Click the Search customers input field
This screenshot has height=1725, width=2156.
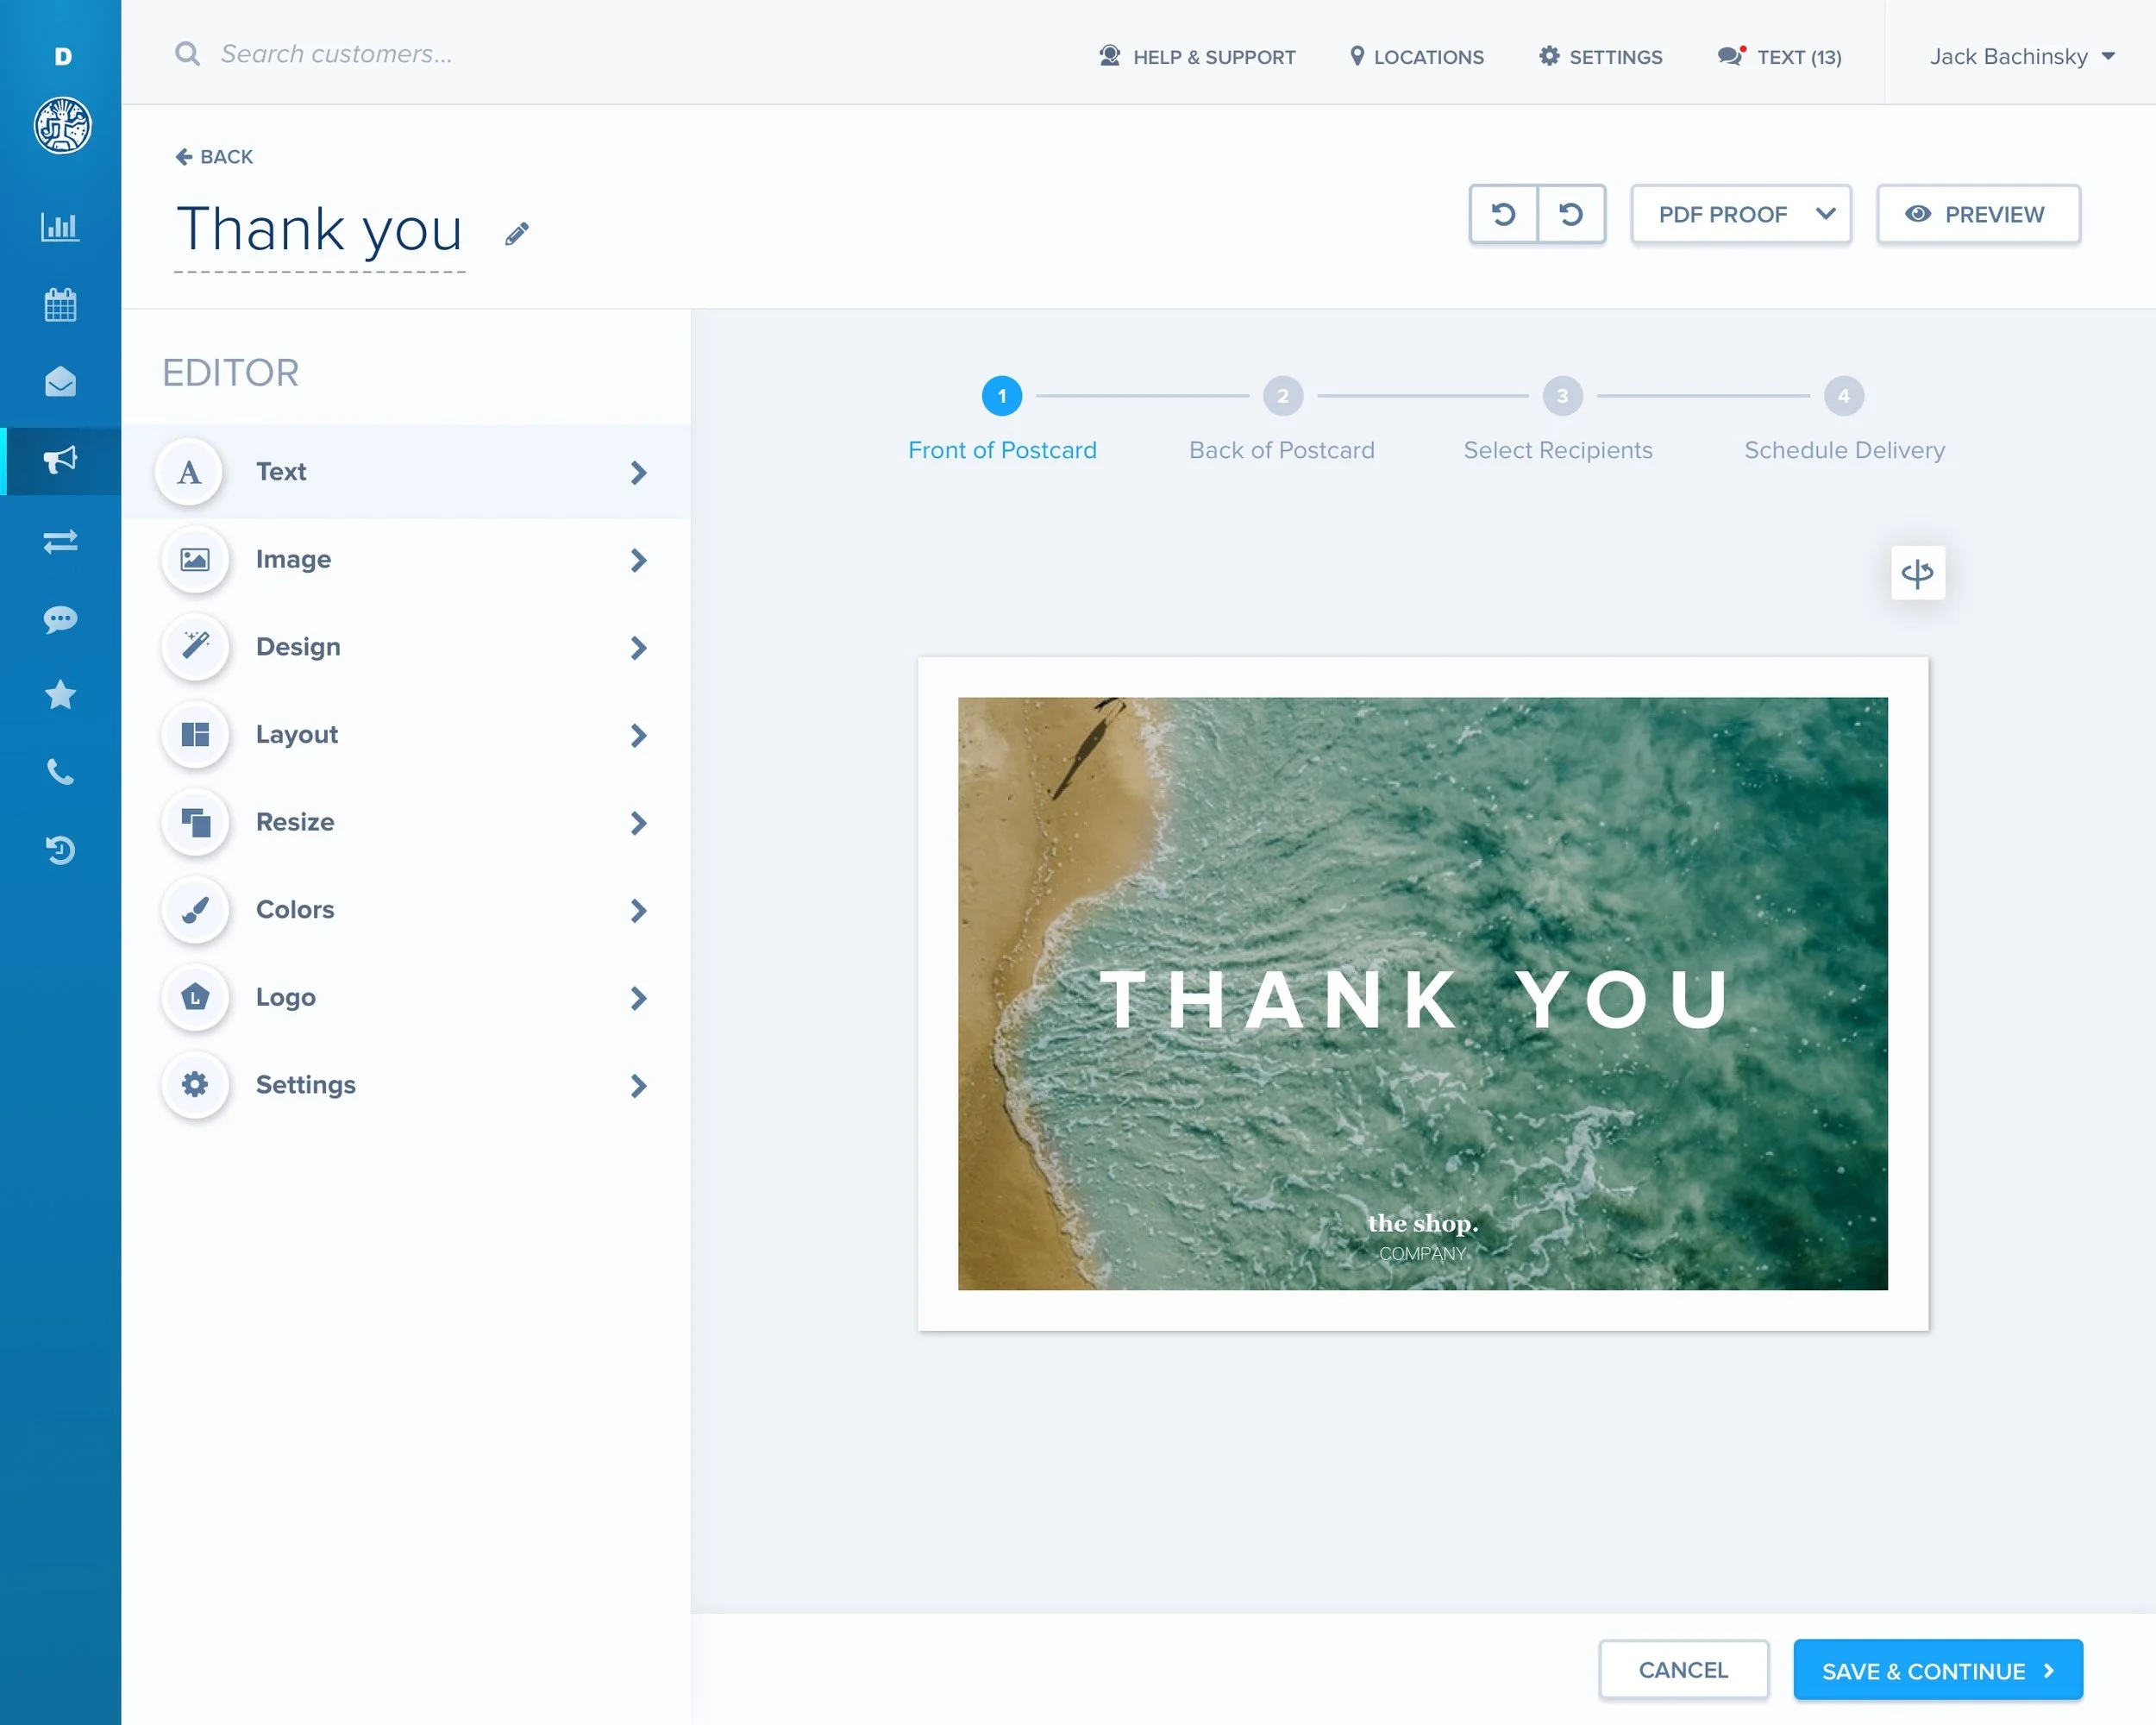pos(336,54)
